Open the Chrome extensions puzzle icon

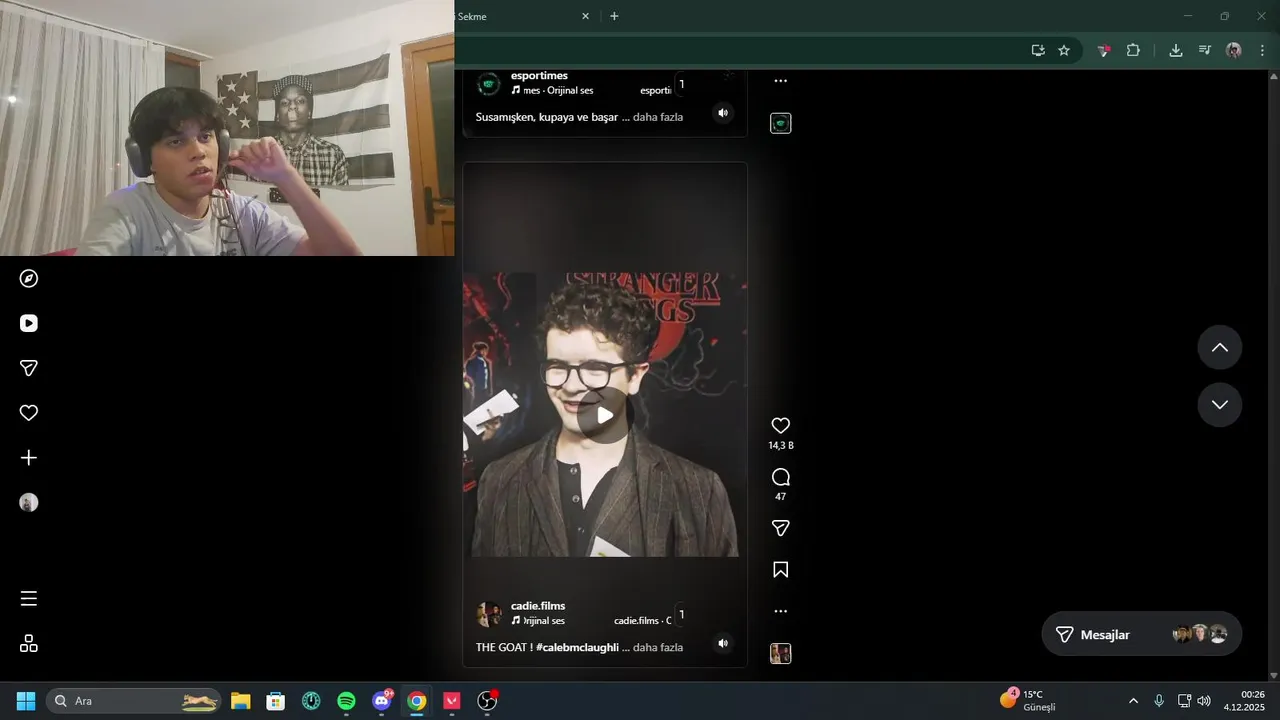(1133, 50)
